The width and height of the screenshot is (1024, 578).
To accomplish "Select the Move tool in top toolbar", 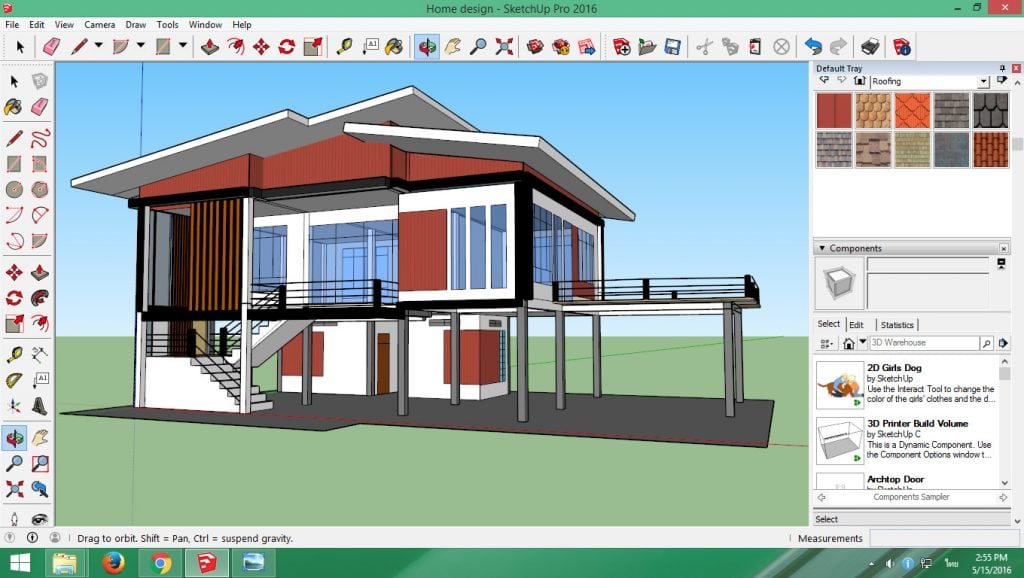I will (x=261, y=46).
